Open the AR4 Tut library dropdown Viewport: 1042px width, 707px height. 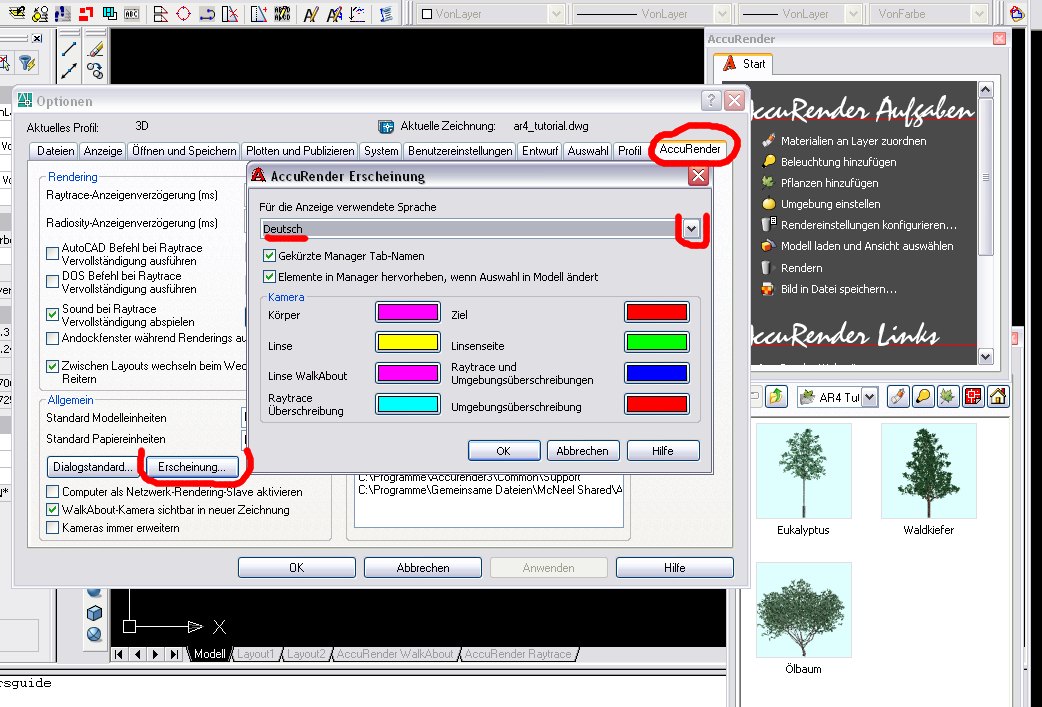869,397
